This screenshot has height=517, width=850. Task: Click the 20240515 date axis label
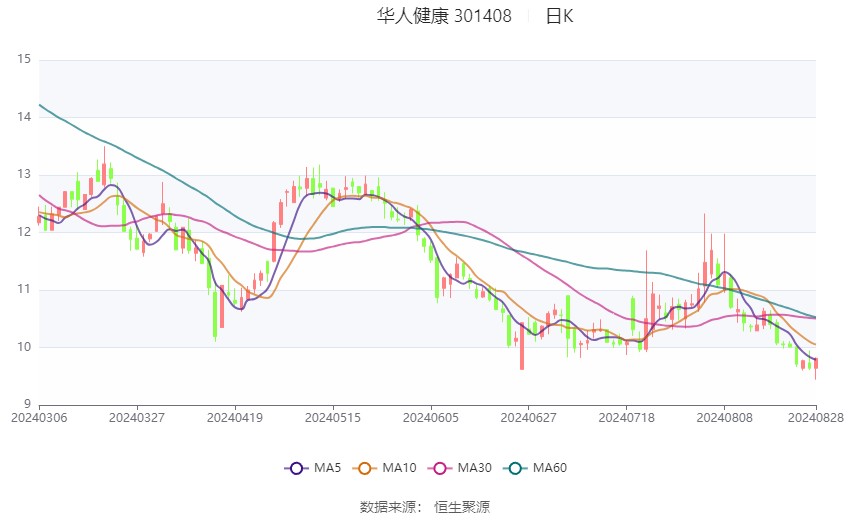click(x=333, y=418)
